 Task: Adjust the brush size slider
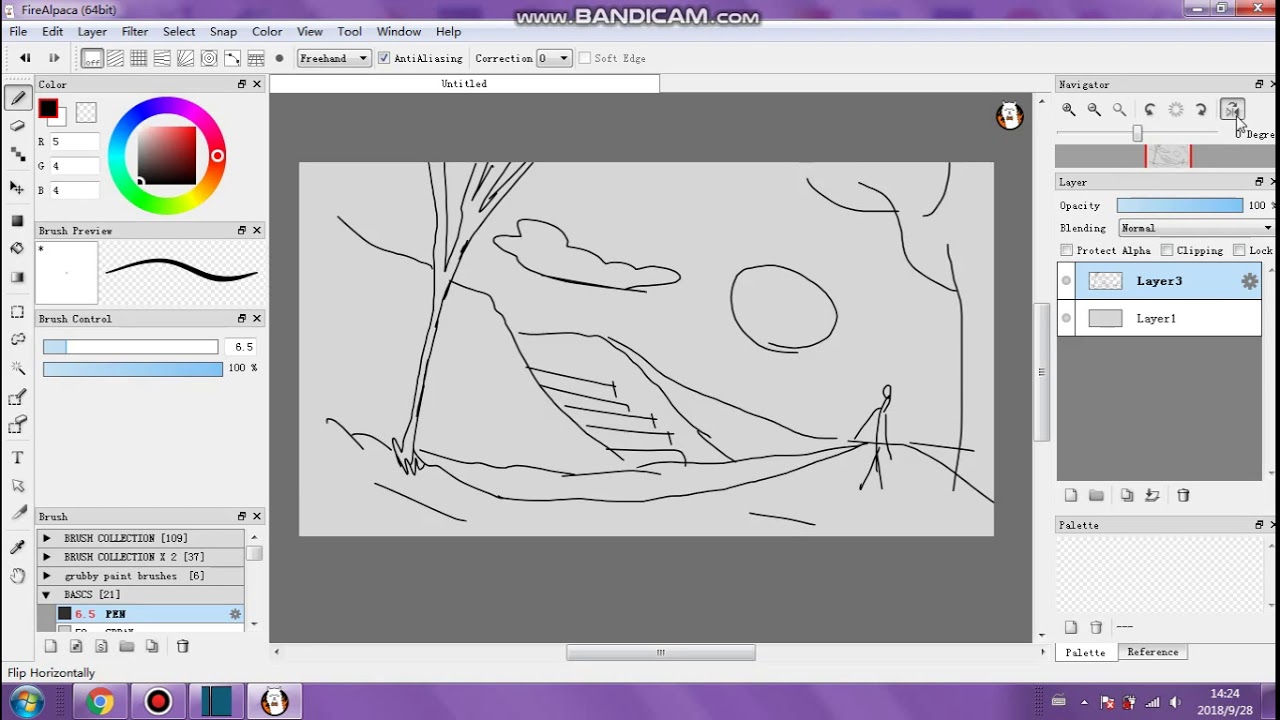(130, 347)
